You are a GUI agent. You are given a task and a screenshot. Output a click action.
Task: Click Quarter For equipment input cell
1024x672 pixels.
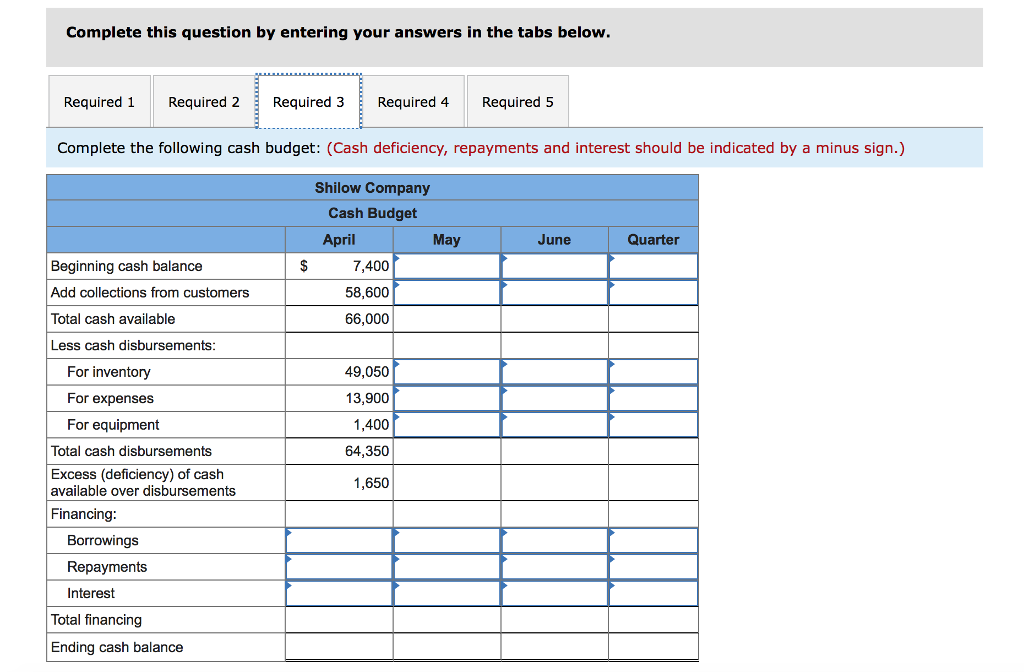(x=653, y=424)
